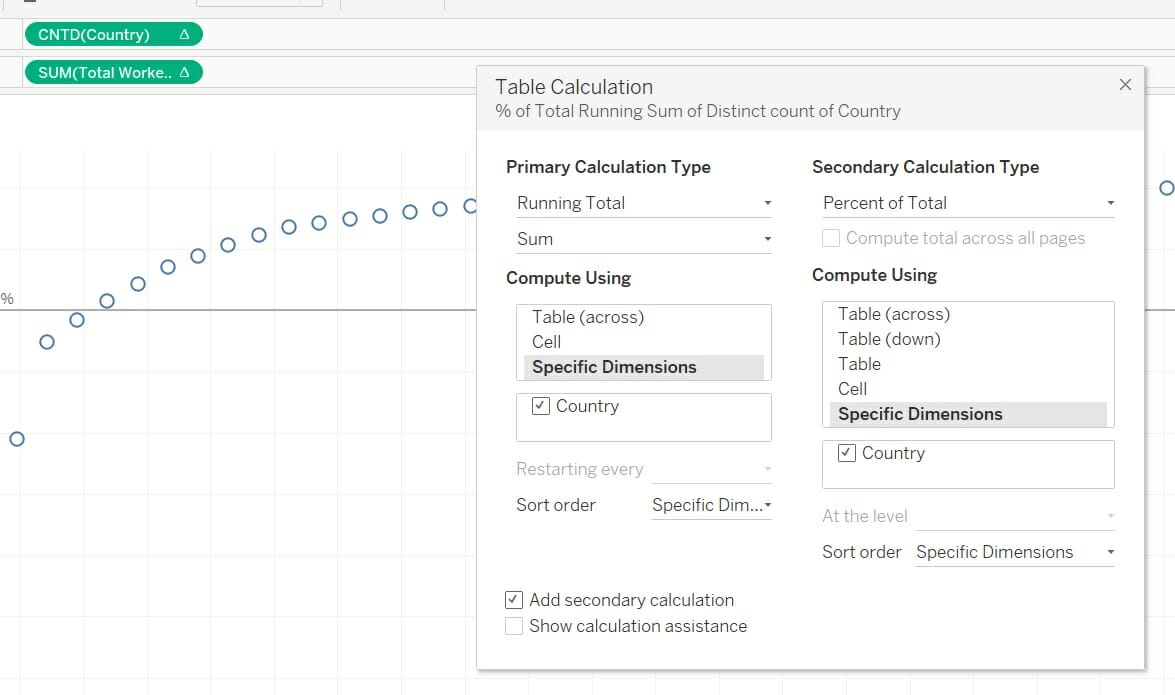
Task: Select Table in secondary Compute Using list
Action: [x=859, y=364]
